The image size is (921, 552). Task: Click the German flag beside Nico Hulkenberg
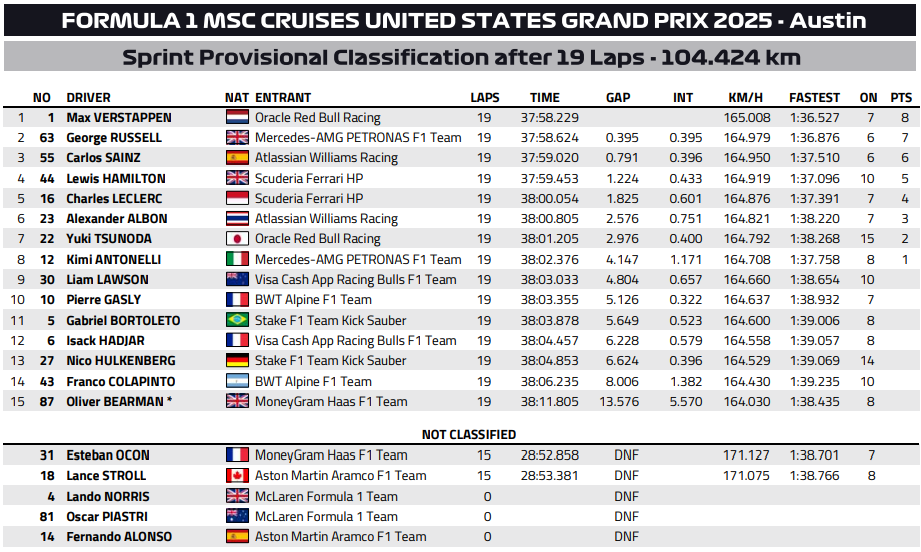[x=237, y=360]
